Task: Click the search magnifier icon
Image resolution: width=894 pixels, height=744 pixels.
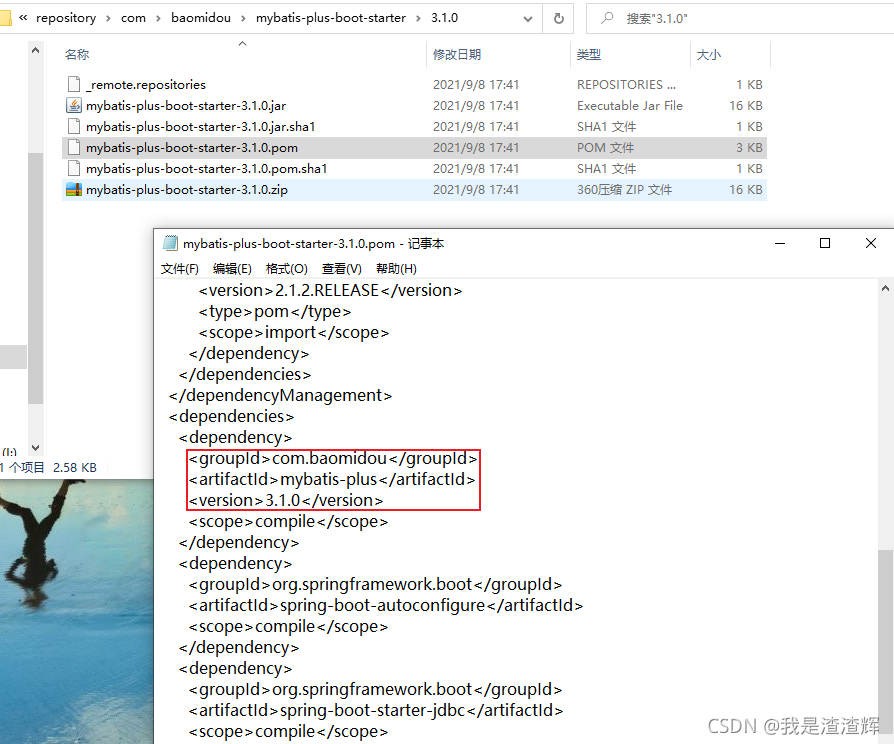Action: click(607, 18)
